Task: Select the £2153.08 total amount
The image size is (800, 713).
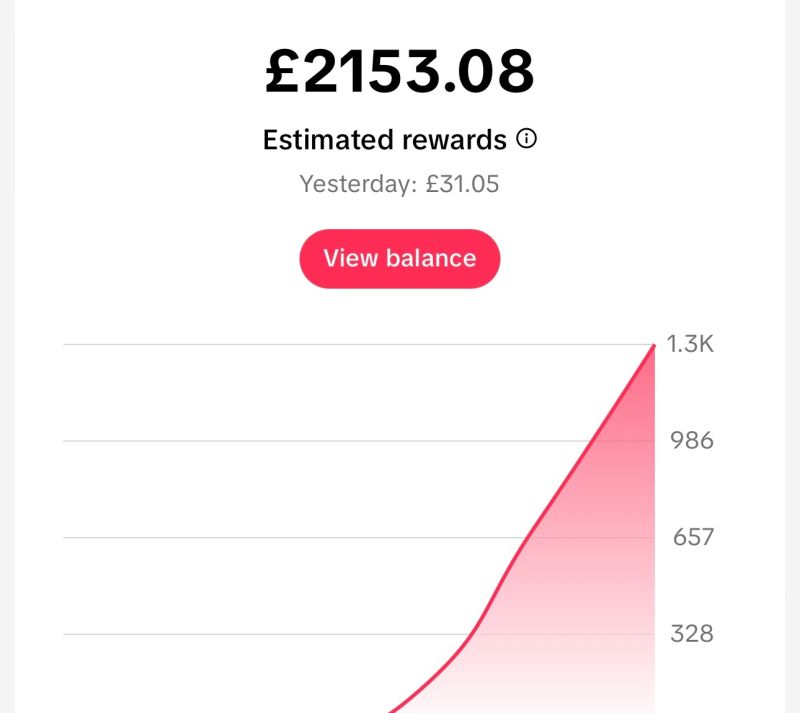Action: (x=400, y=72)
